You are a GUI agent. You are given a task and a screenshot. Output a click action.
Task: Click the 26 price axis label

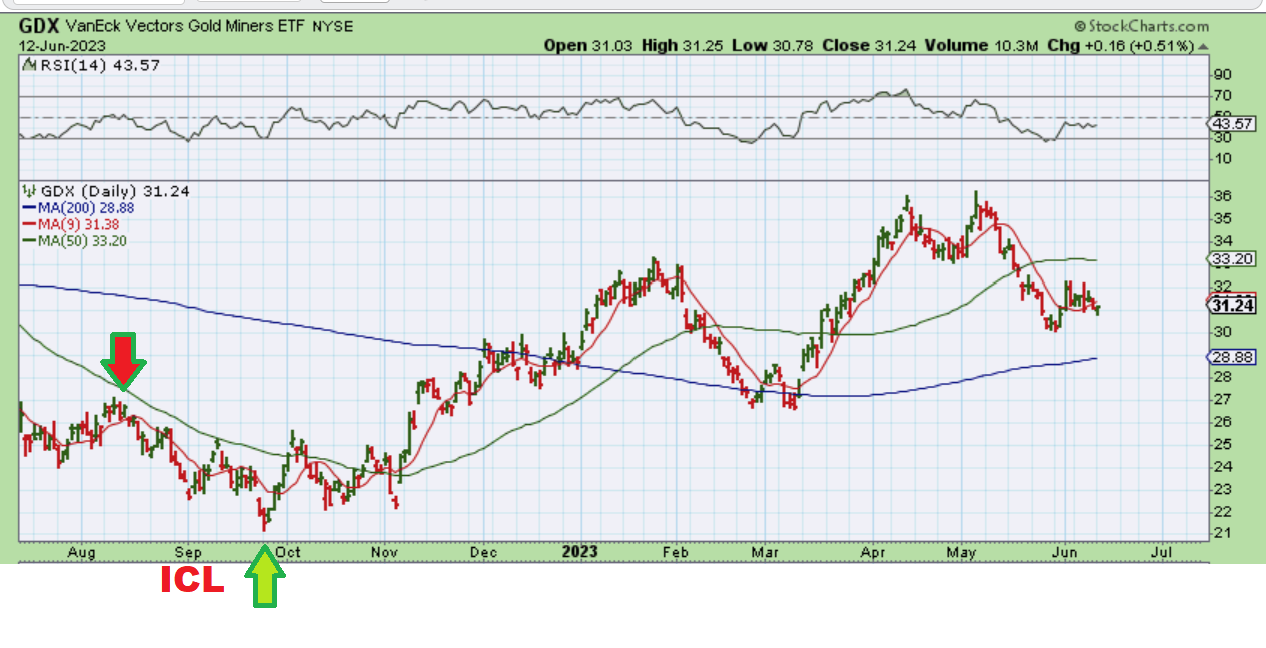1221,421
